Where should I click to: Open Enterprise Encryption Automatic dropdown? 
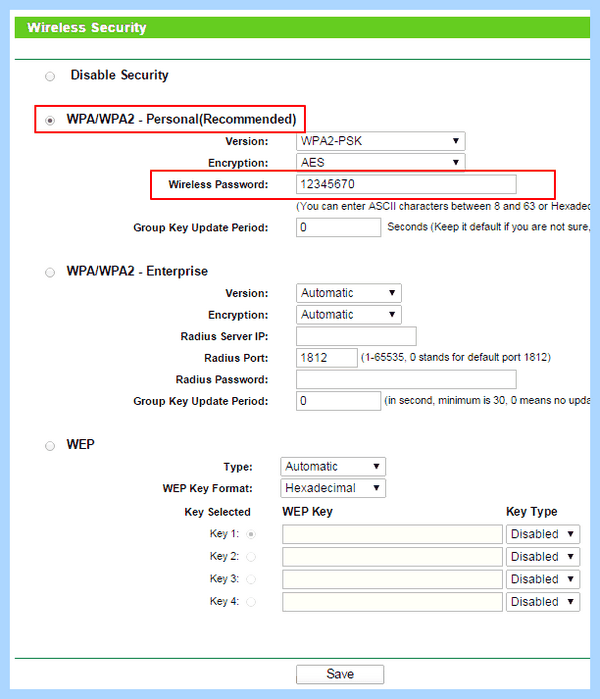point(349,315)
